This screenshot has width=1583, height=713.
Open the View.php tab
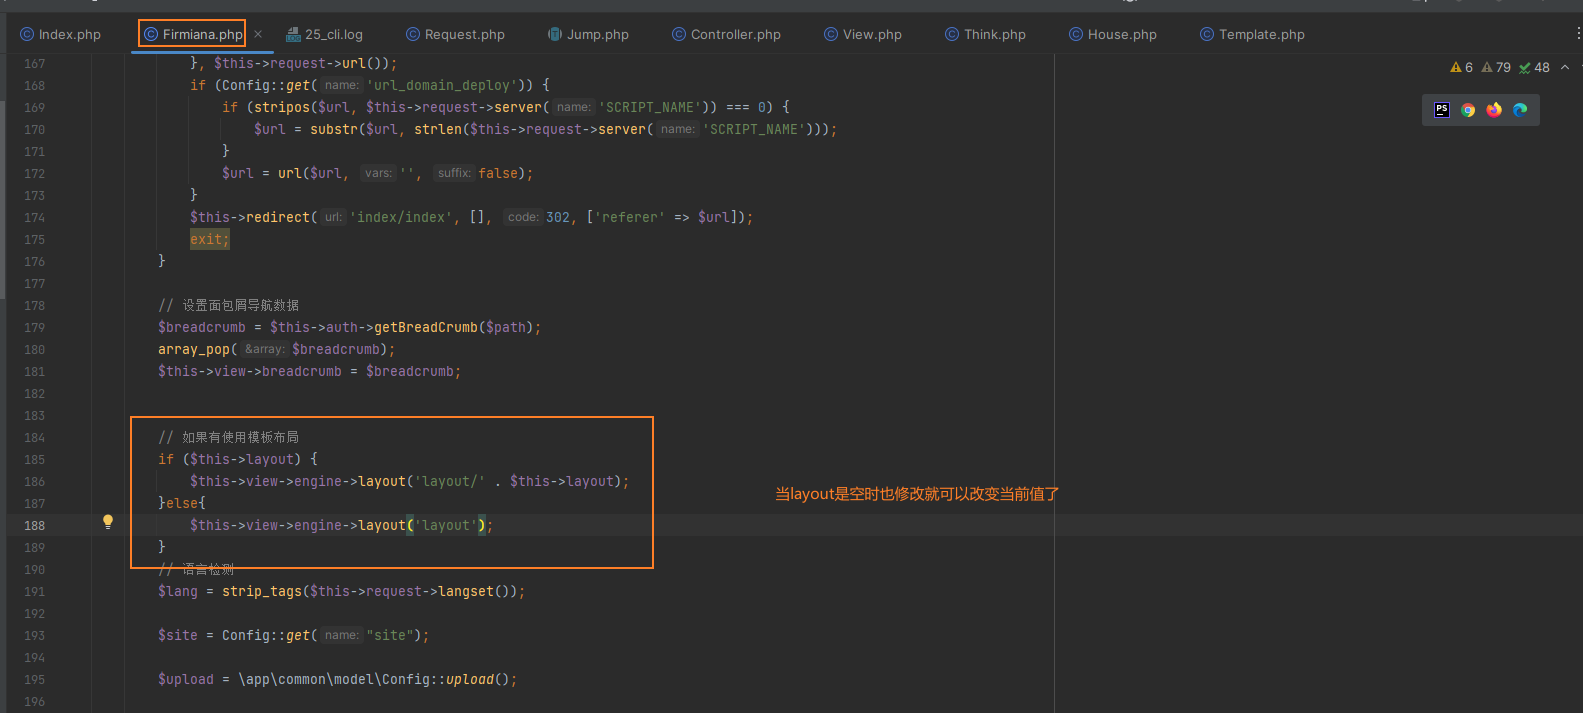863,34
